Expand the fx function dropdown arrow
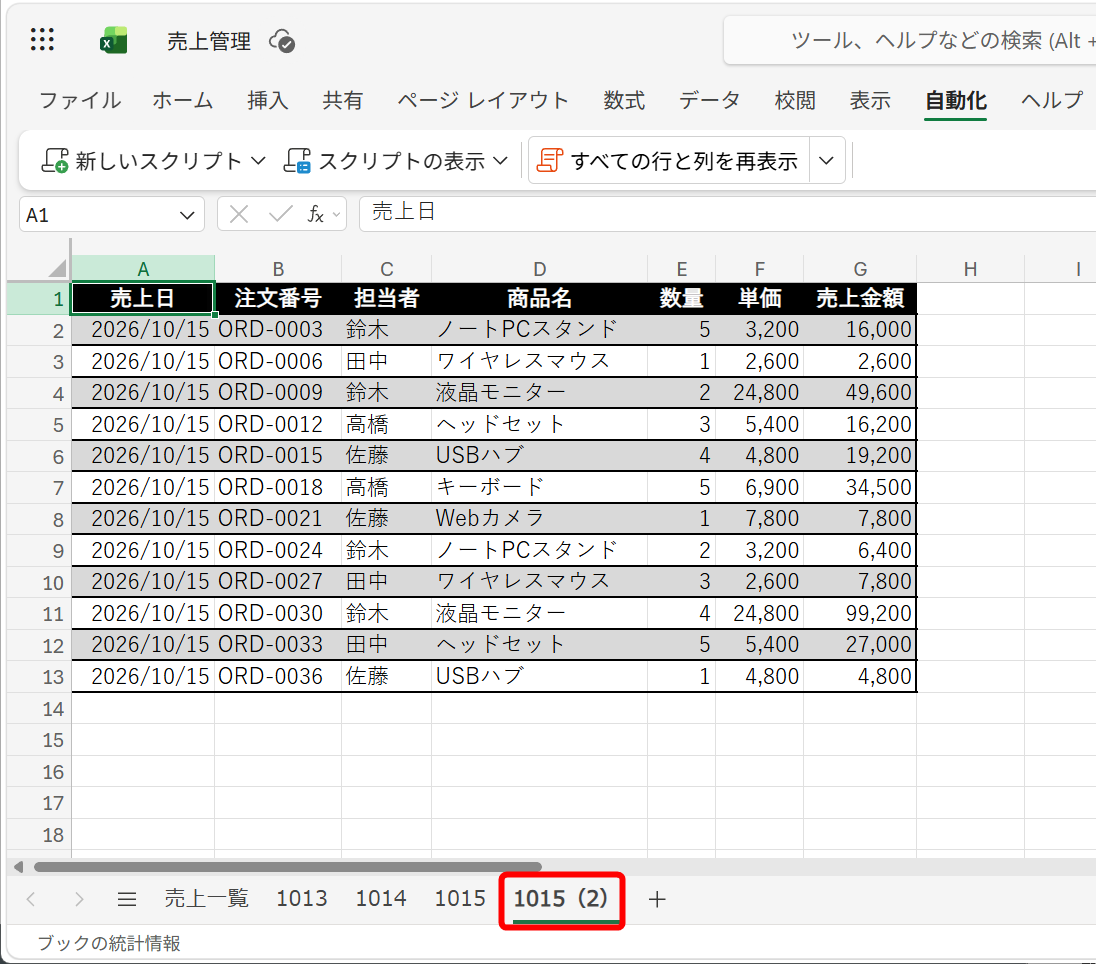This screenshot has height=964, width=1096. [x=337, y=215]
